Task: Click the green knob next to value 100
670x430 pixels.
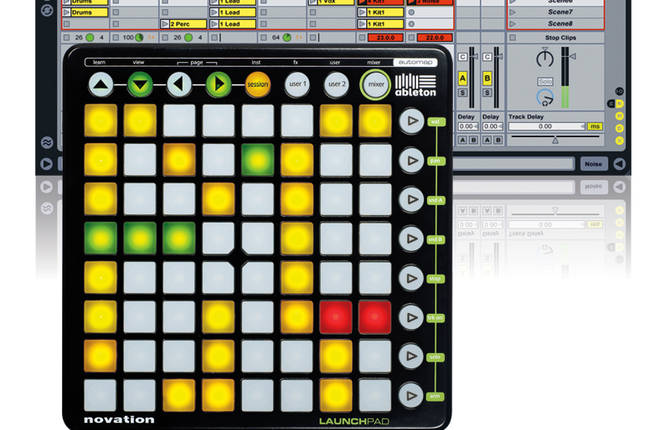Action: tap(139, 38)
